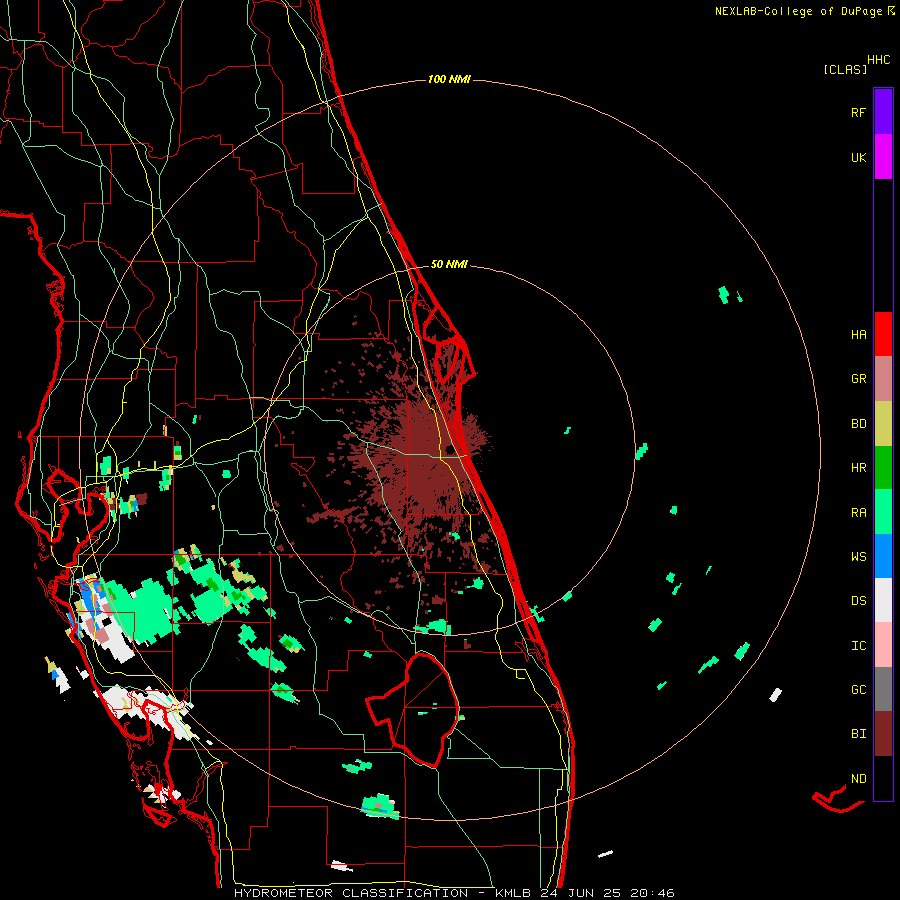Click the 'DS' legend label
Image resolution: width=900 pixels, height=900 pixels.
point(858,601)
